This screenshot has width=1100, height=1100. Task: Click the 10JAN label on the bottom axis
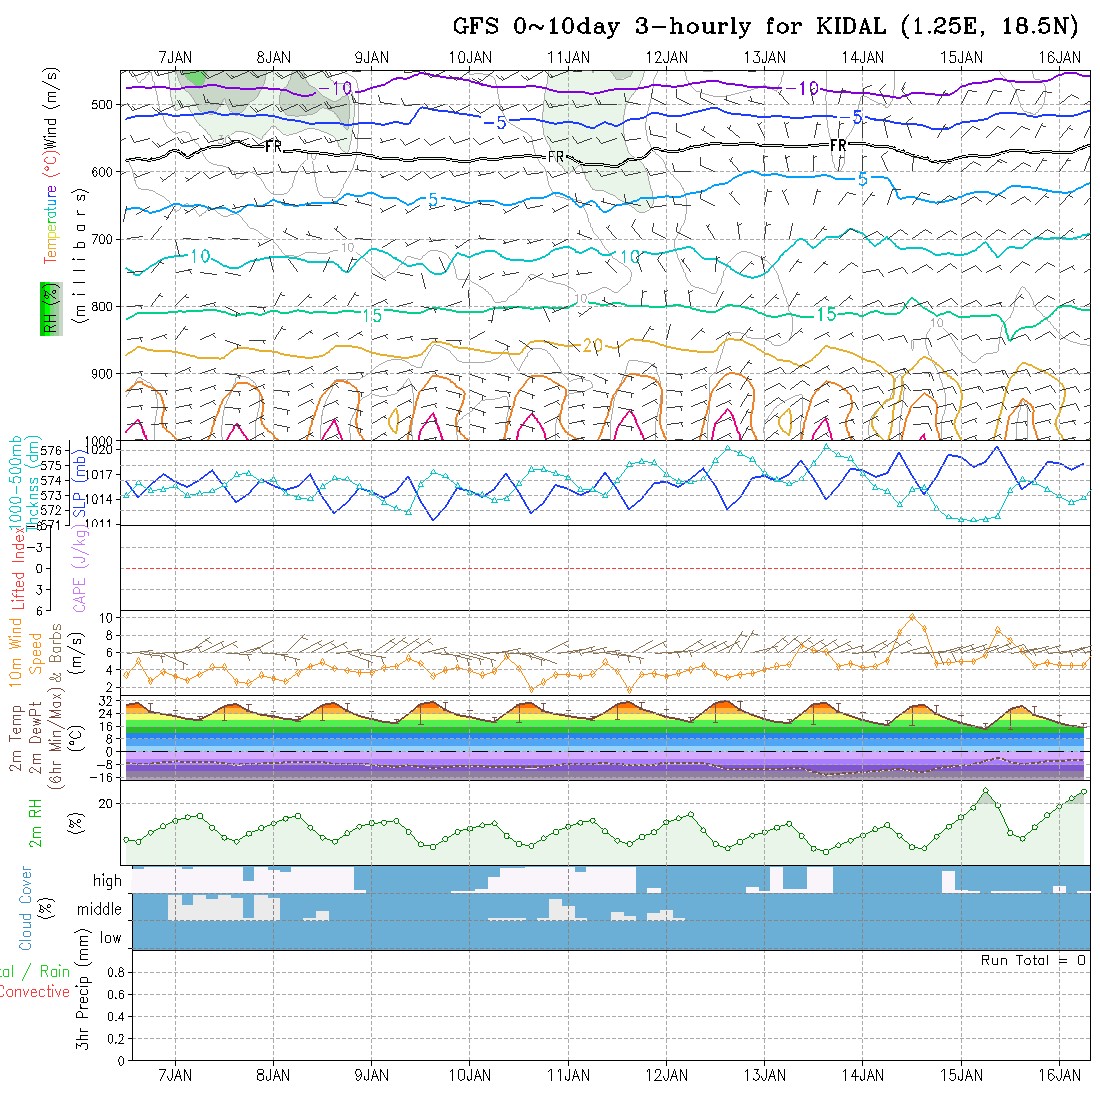point(470,1074)
